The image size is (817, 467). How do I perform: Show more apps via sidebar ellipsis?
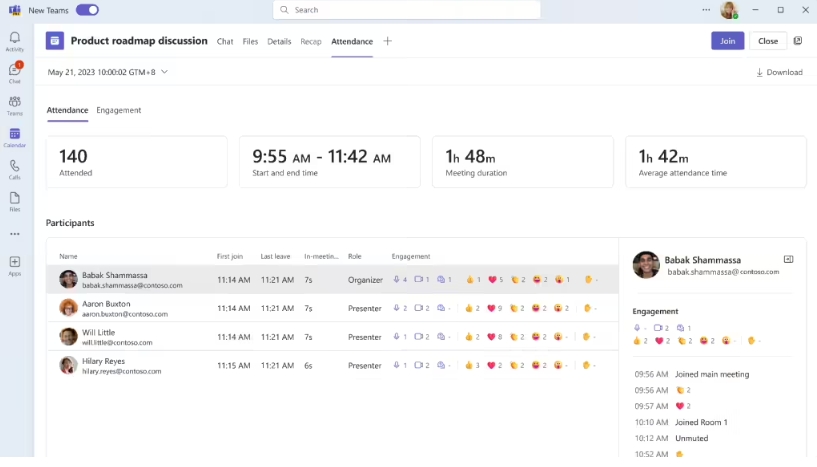click(14, 233)
